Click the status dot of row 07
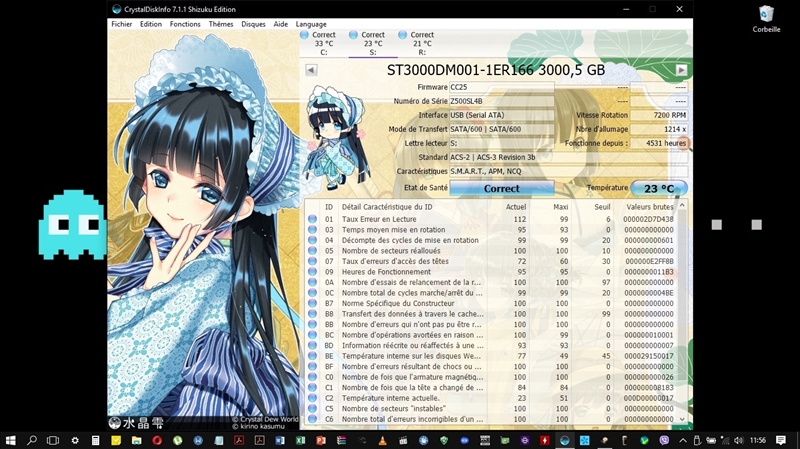Image resolution: width=800 pixels, height=449 pixels. [x=312, y=261]
